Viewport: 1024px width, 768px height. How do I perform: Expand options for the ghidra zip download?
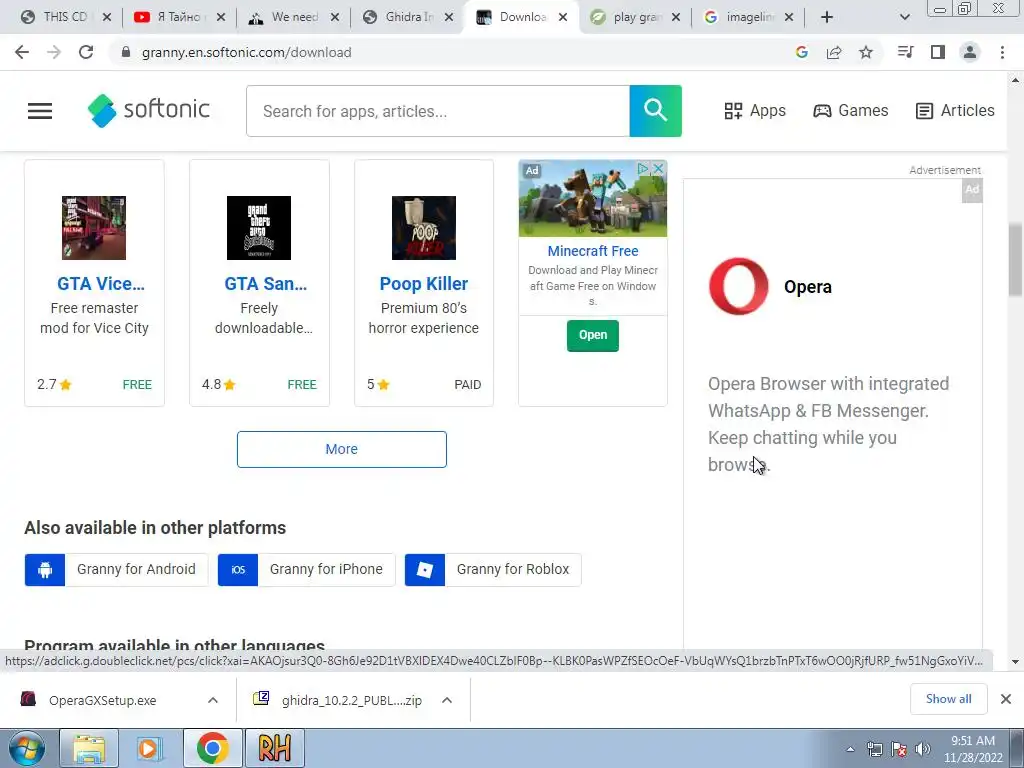point(447,700)
